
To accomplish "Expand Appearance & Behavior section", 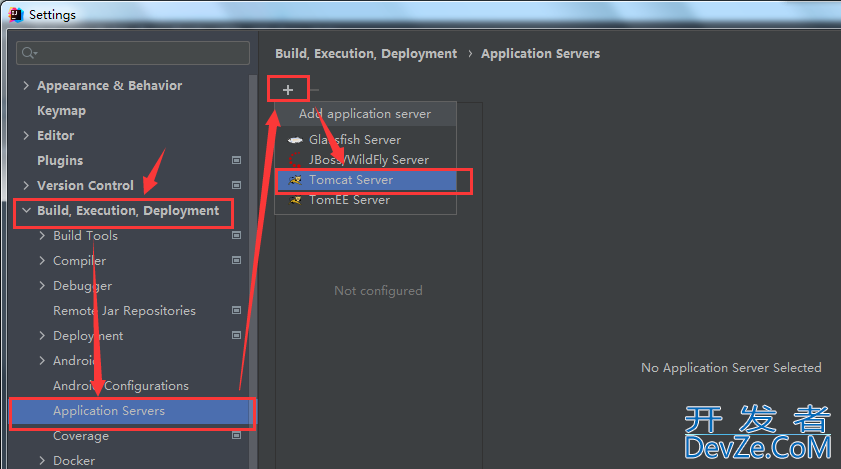I will click(26, 85).
